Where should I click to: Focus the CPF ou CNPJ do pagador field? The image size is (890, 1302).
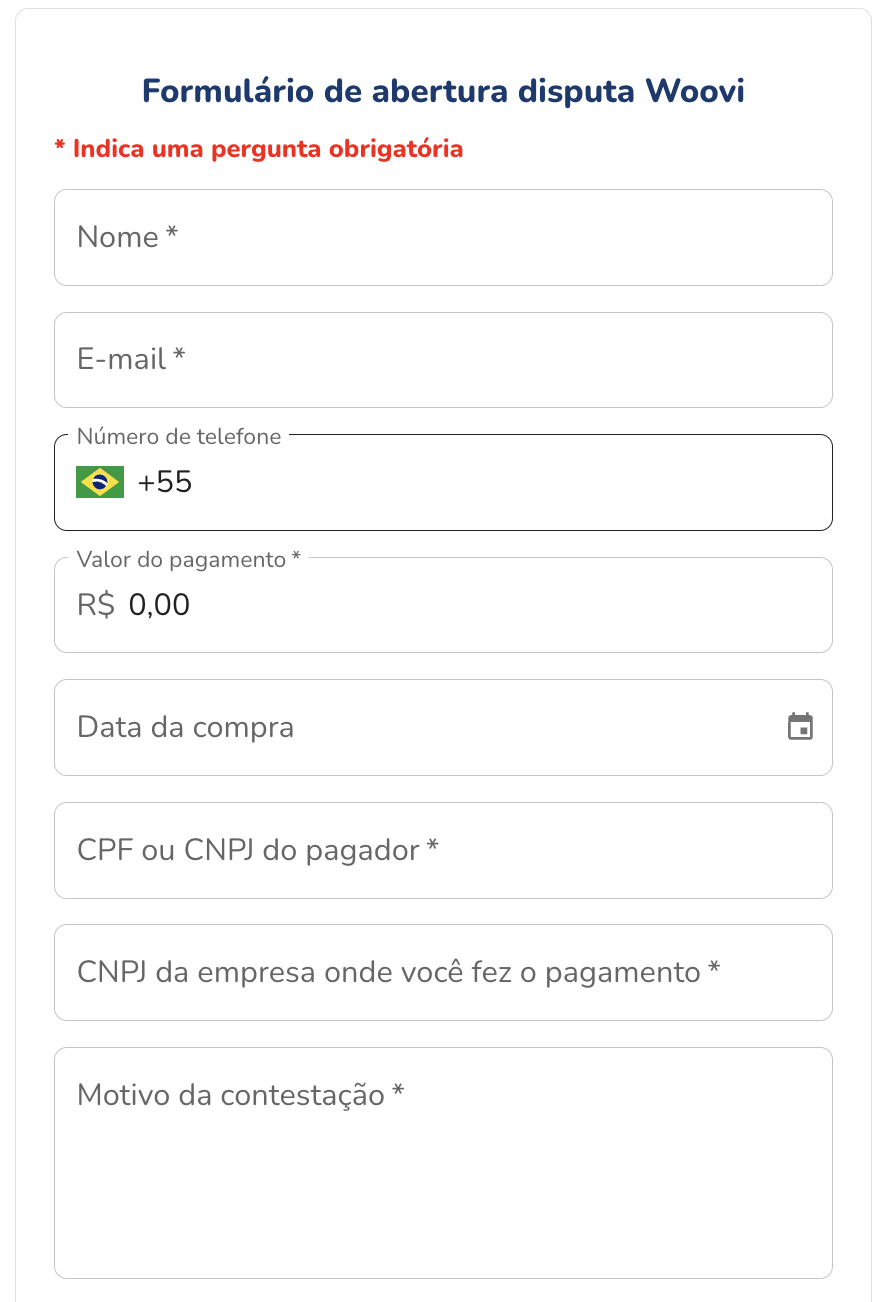coord(443,850)
